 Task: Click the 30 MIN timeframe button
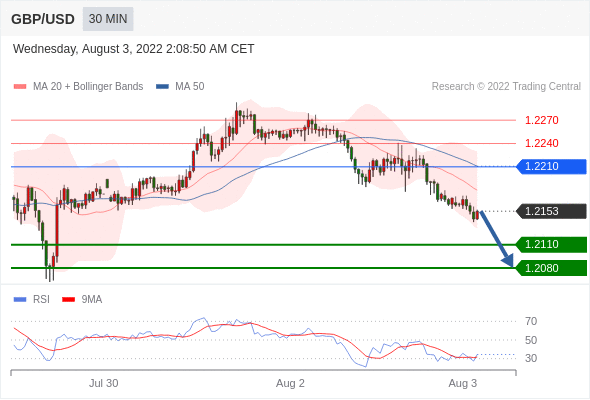click(x=108, y=19)
